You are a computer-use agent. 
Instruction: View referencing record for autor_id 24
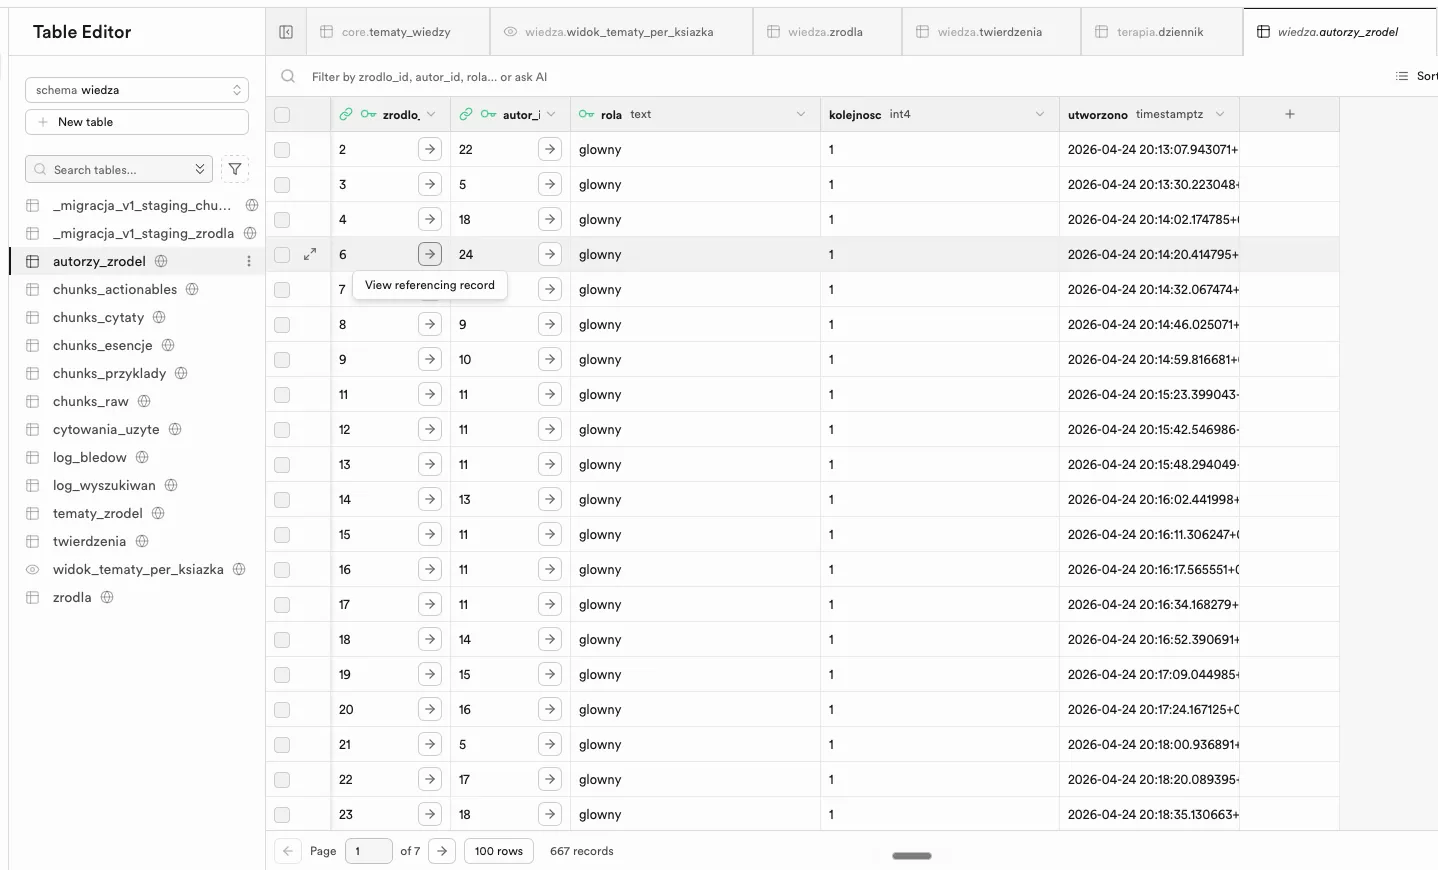point(550,254)
